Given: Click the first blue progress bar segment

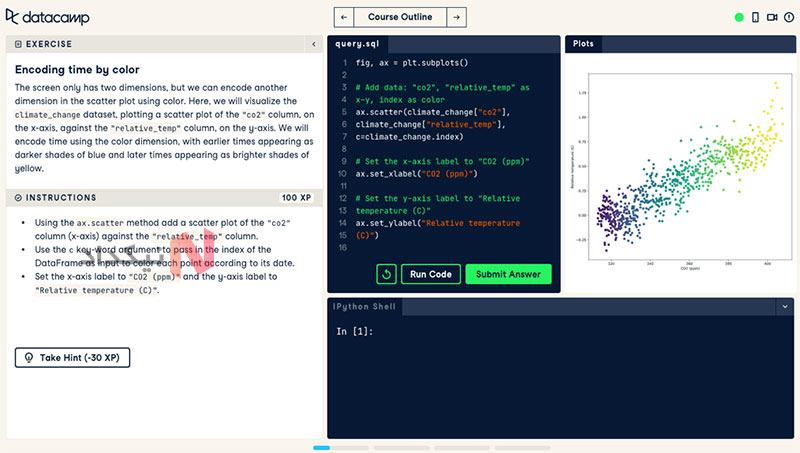Looking at the screenshot, I should (321, 448).
